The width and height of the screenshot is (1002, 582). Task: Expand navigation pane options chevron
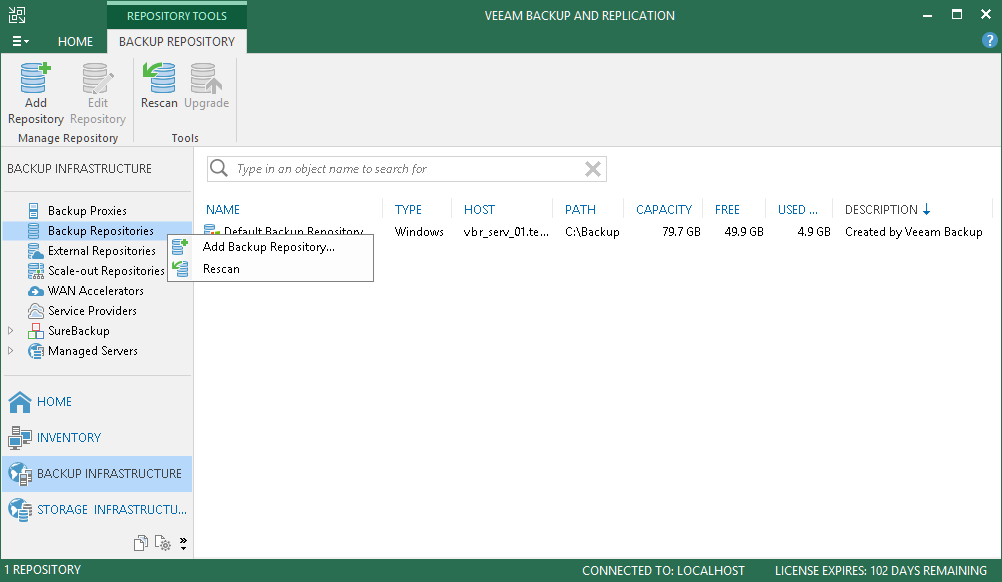point(183,543)
